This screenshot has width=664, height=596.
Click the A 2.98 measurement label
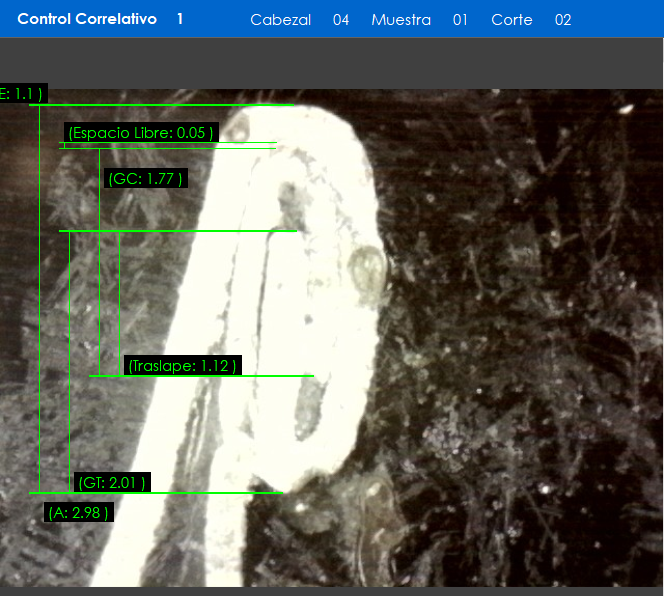pyautogui.click(x=79, y=513)
